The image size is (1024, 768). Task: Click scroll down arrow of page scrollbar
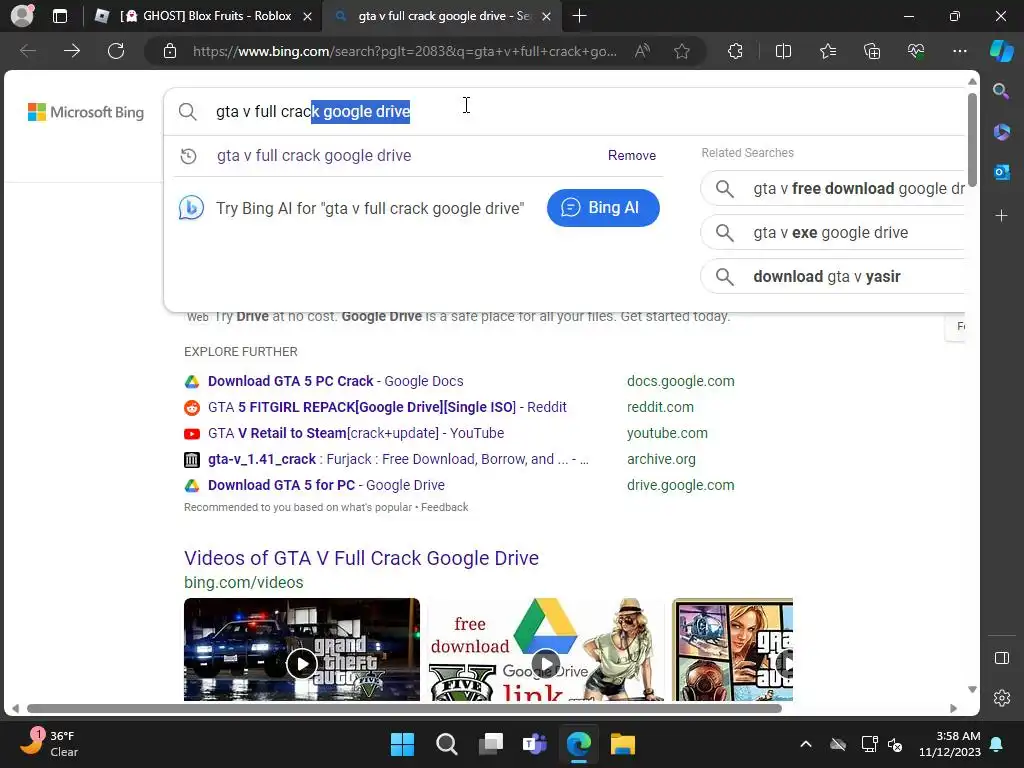[972, 690]
